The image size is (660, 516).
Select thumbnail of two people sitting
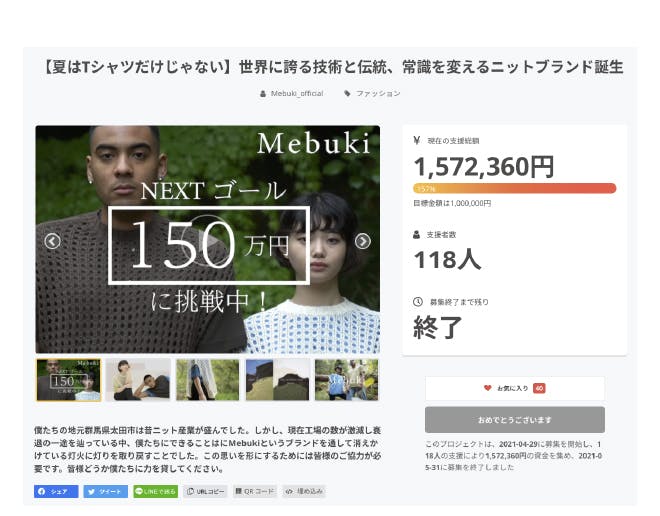(x=138, y=380)
